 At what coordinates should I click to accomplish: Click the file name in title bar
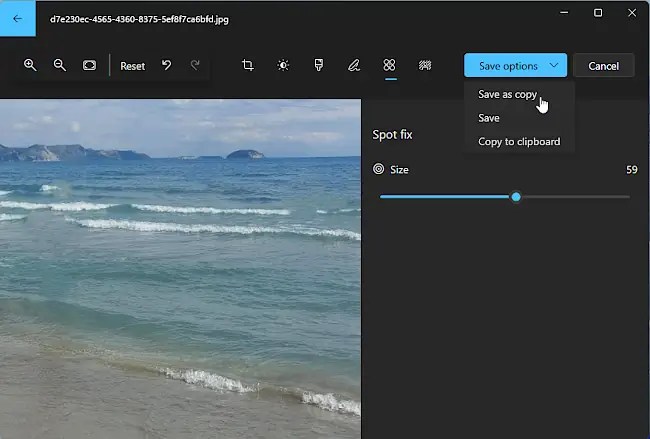tap(139, 19)
